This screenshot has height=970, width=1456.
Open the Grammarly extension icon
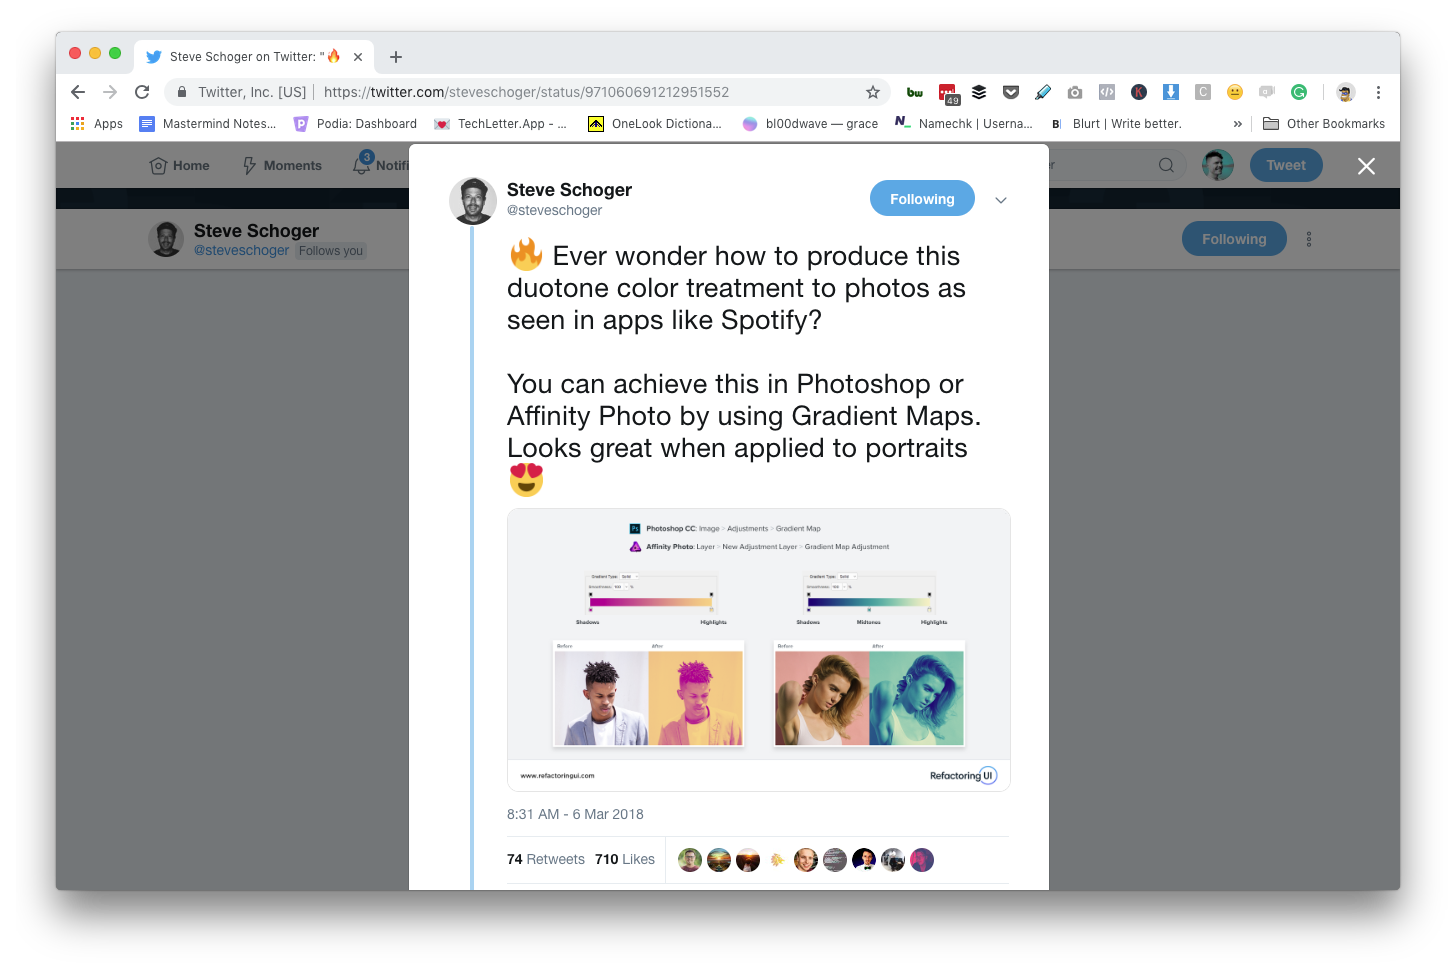[x=1299, y=92]
